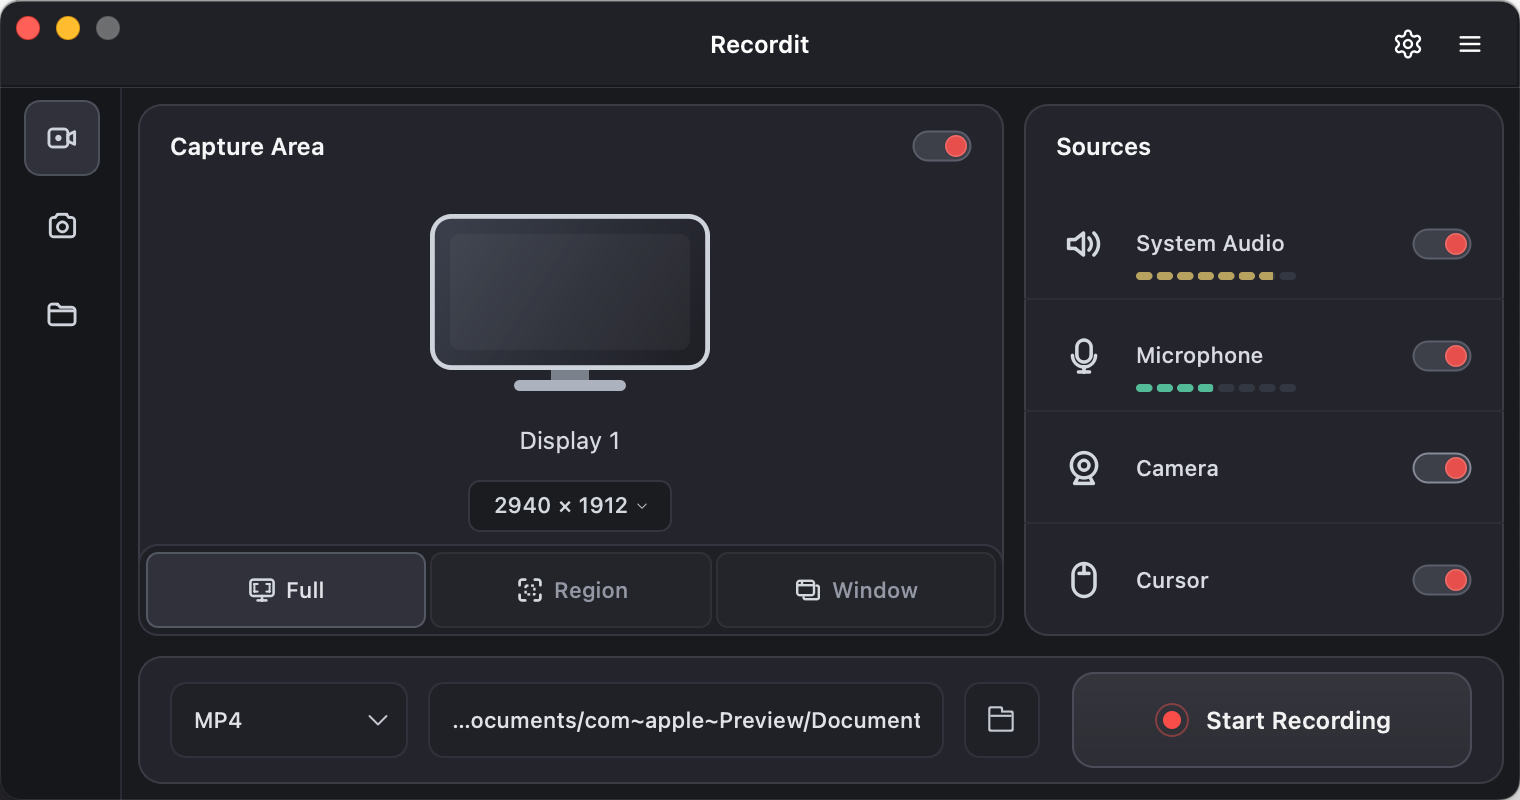The image size is (1520, 800).
Task: Click the output path field
Action: click(686, 720)
